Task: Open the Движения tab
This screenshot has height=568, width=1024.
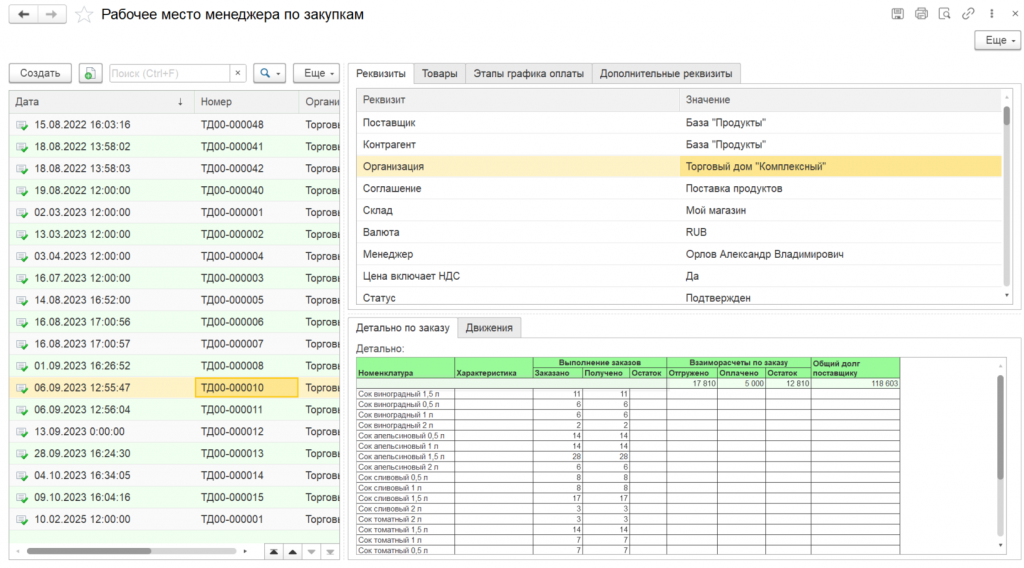Action: 489,328
